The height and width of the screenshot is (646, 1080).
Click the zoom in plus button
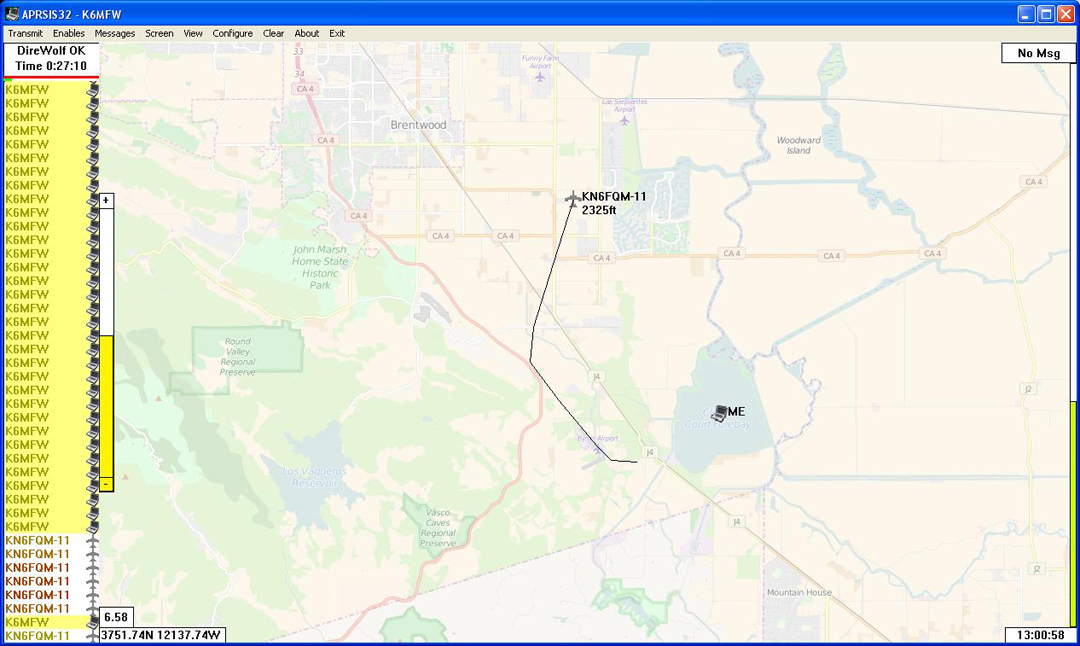[x=106, y=200]
